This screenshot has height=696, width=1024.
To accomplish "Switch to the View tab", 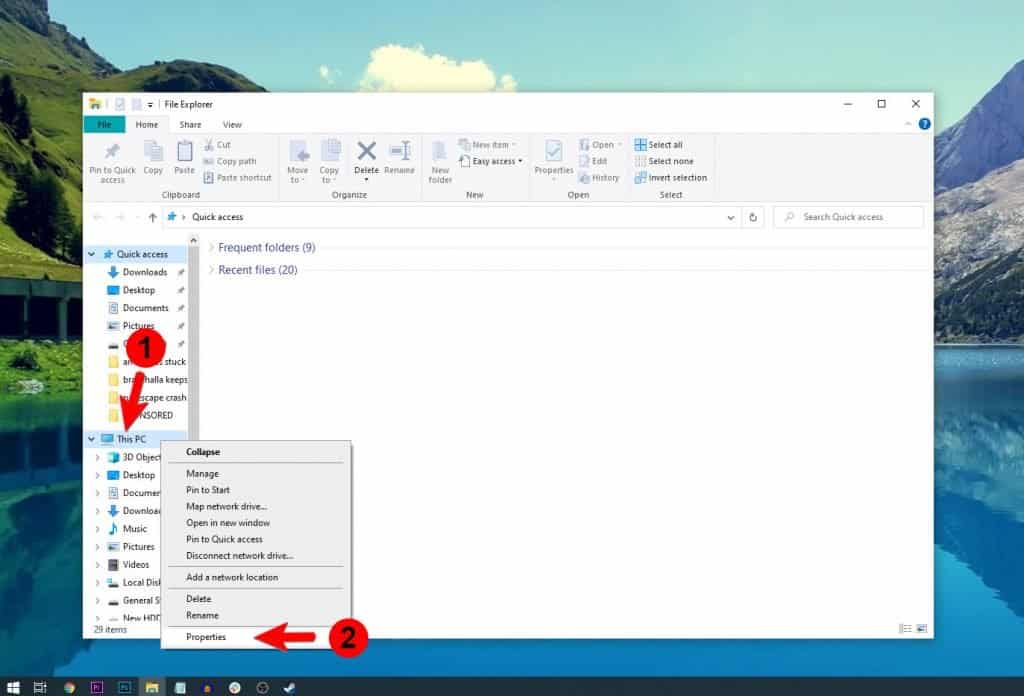I will 232,125.
